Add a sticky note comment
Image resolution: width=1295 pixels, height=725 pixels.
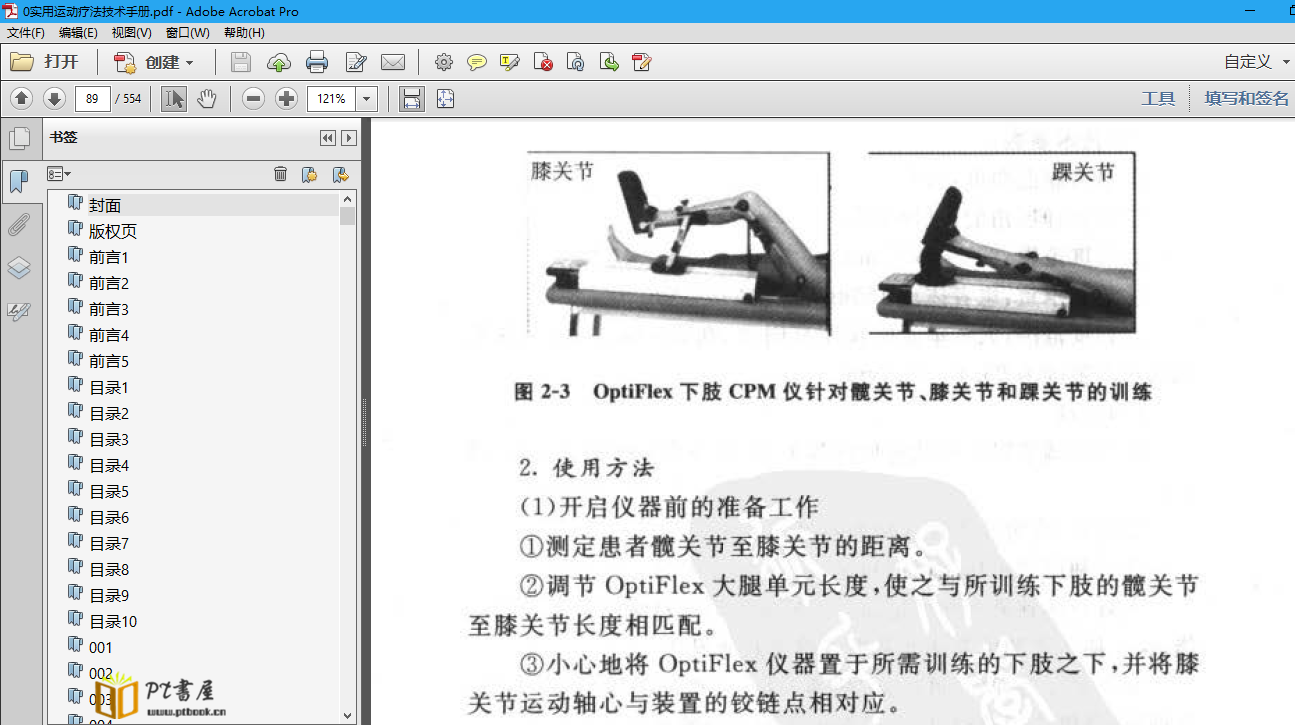point(477,62)
